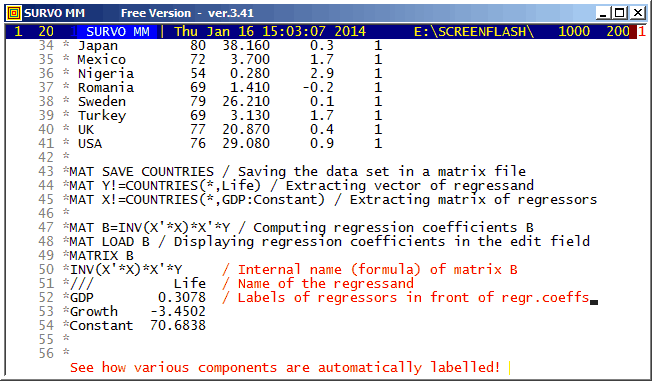Click growth value 2.9 in Nigeria row
This screenshot has height=381, width=652.
coord(321,74)
